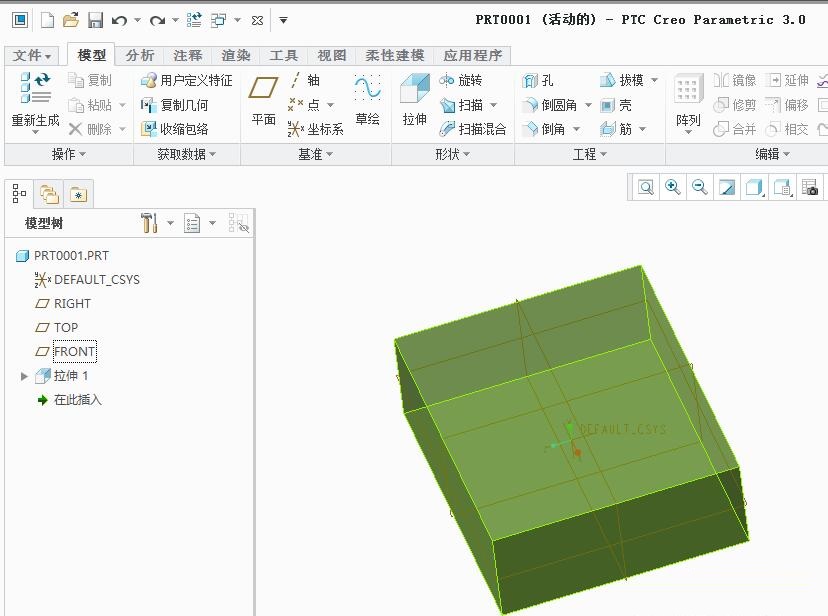Switch to the model tree tab icon
828x616 pixels.
[20, 194]
